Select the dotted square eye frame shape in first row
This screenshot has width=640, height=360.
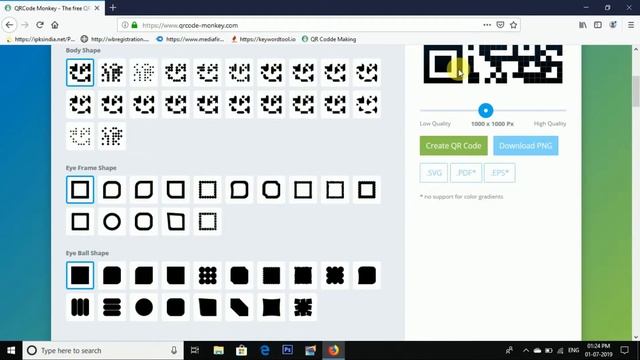pyautogui.click(x=207, y=190)
